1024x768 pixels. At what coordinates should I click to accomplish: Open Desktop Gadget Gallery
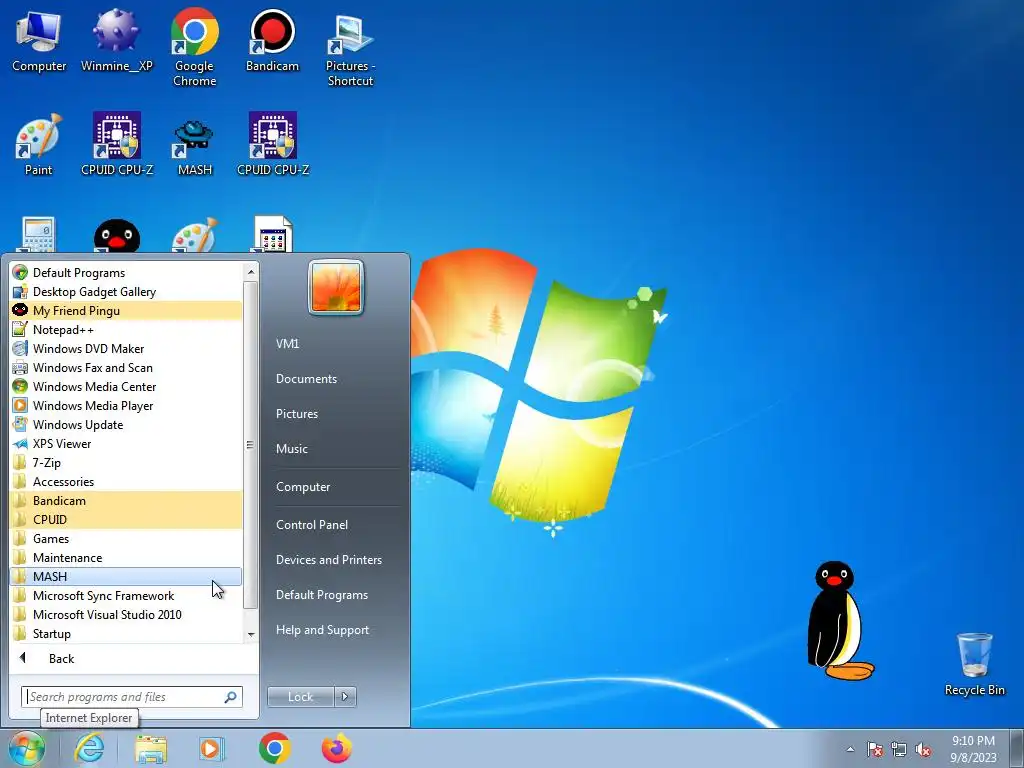click(x=126, y=291)
